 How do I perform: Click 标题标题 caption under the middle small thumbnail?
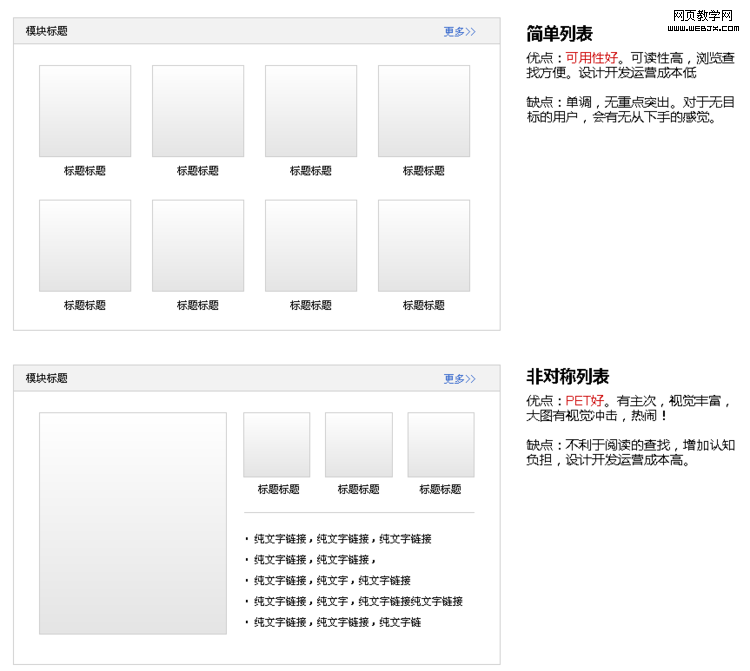359,490
